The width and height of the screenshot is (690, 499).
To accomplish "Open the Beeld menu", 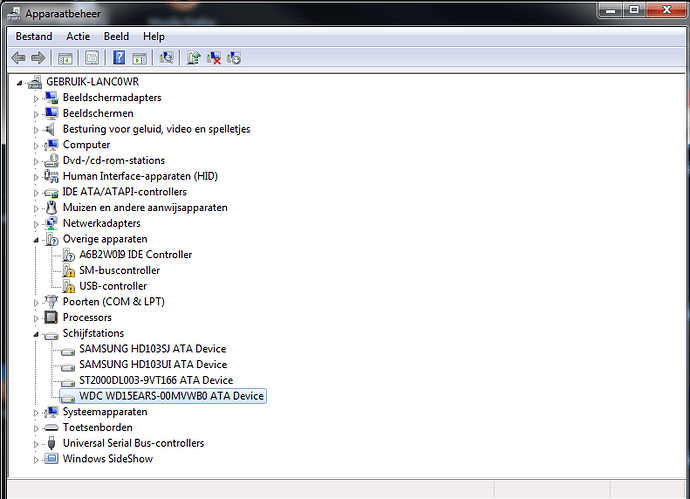I will [x=116, y=37].
